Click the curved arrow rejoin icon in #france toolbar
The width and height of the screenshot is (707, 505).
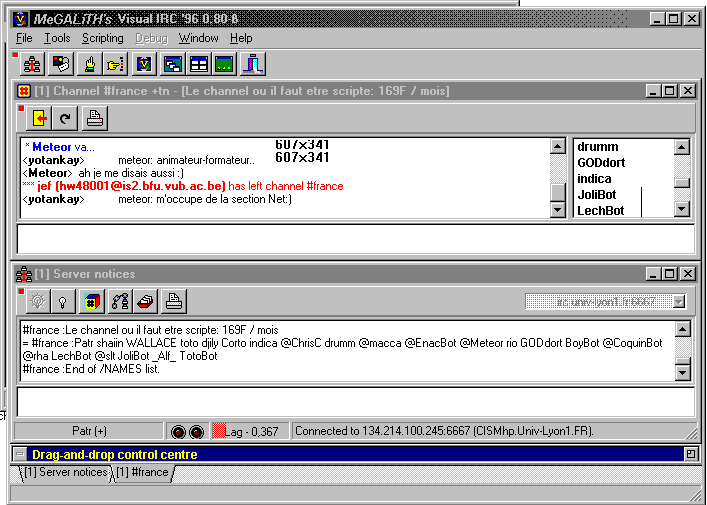coord(65,118)
